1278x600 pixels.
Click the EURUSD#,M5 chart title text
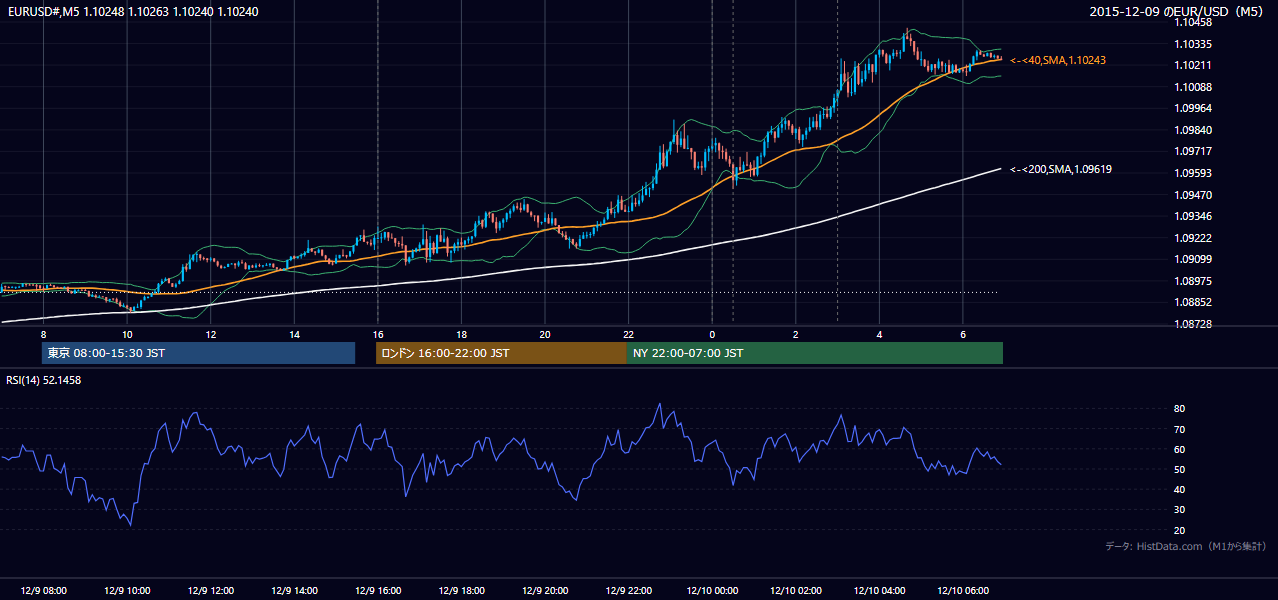click(132, 12)
